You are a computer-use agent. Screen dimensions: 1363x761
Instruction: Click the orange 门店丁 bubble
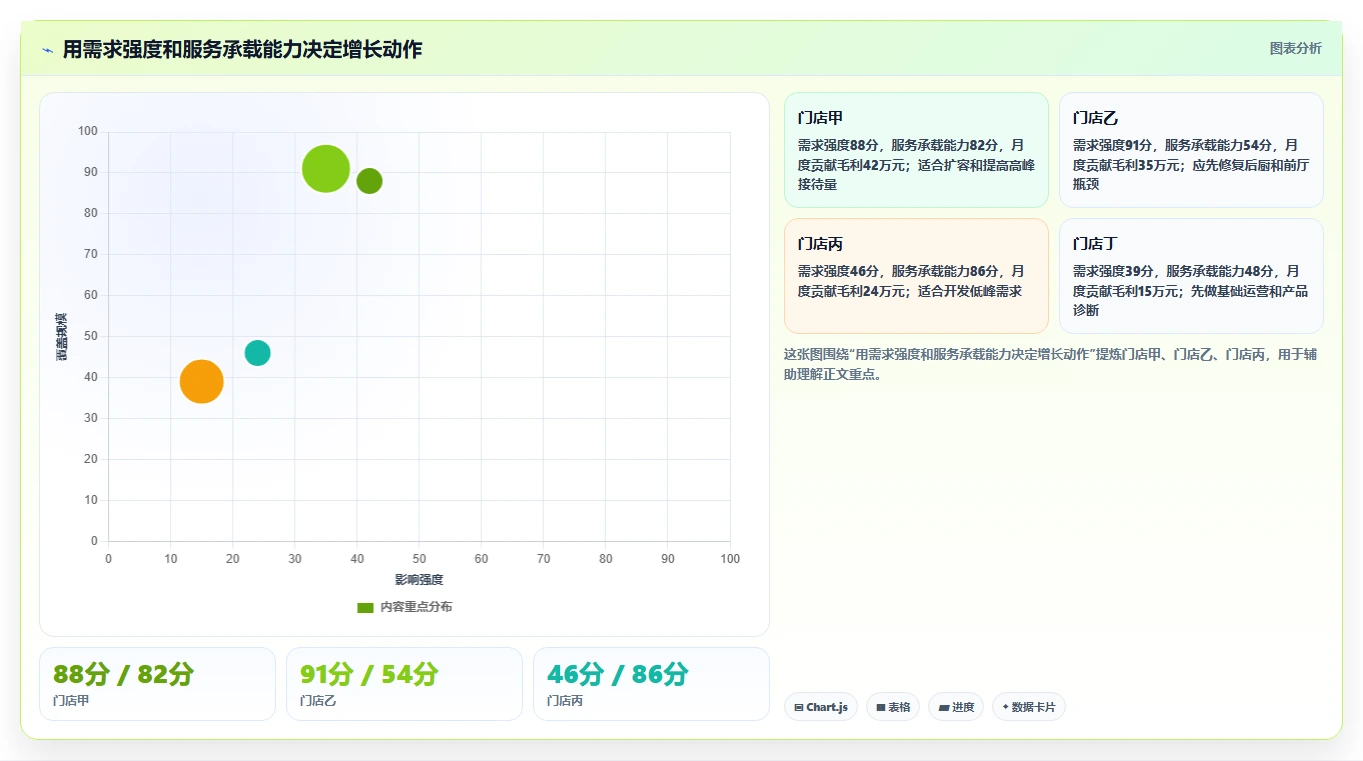(x=202, y=381)
